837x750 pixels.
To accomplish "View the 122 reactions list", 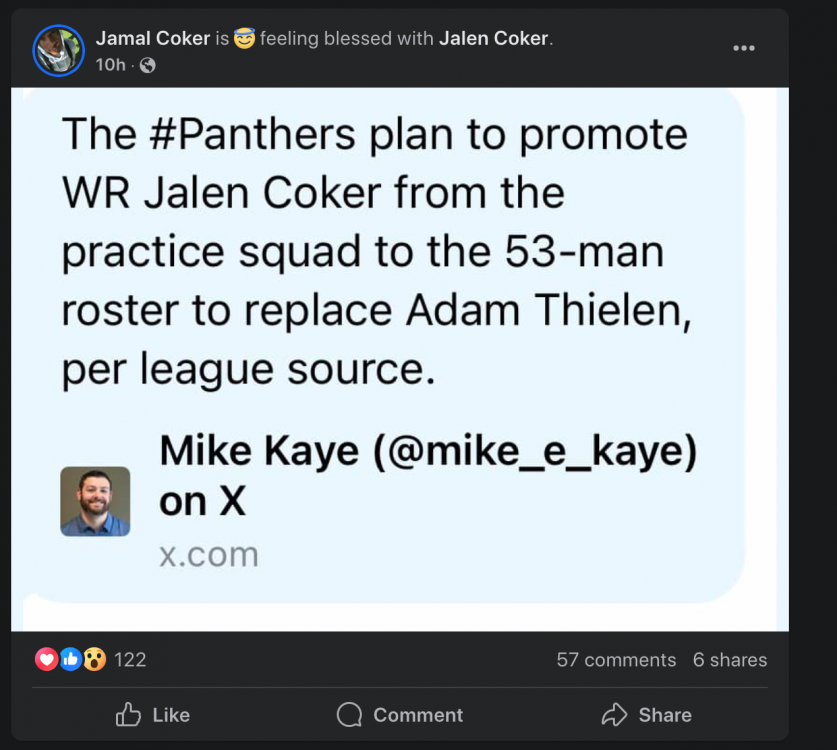I will [130, 659].
